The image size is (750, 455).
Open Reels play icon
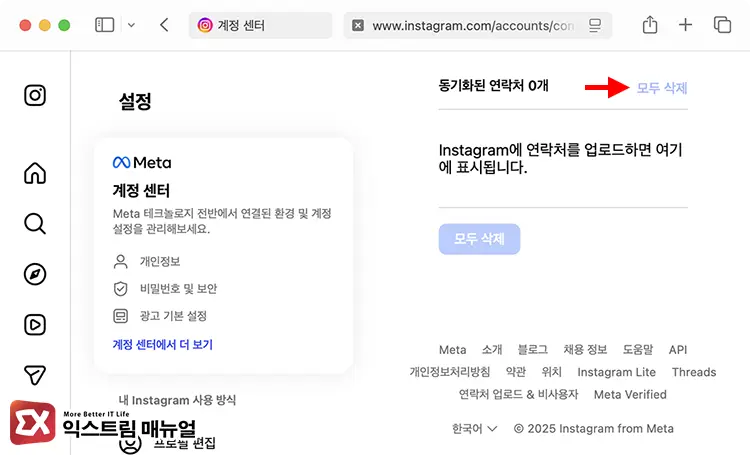tap(35, 325)
